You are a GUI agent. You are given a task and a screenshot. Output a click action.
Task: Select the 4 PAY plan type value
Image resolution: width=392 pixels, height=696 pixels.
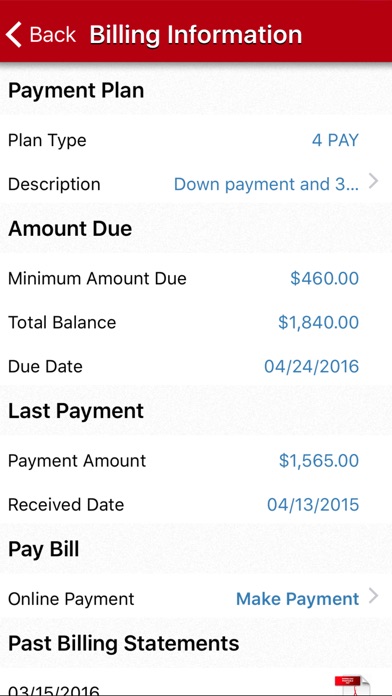pyautogui.click(x=335, y=141)
